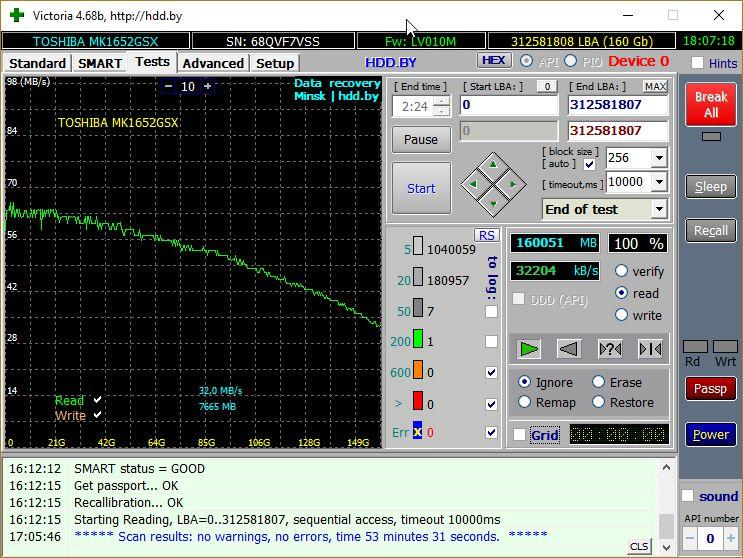
Task: Click the Recall button
Action: 711,231
